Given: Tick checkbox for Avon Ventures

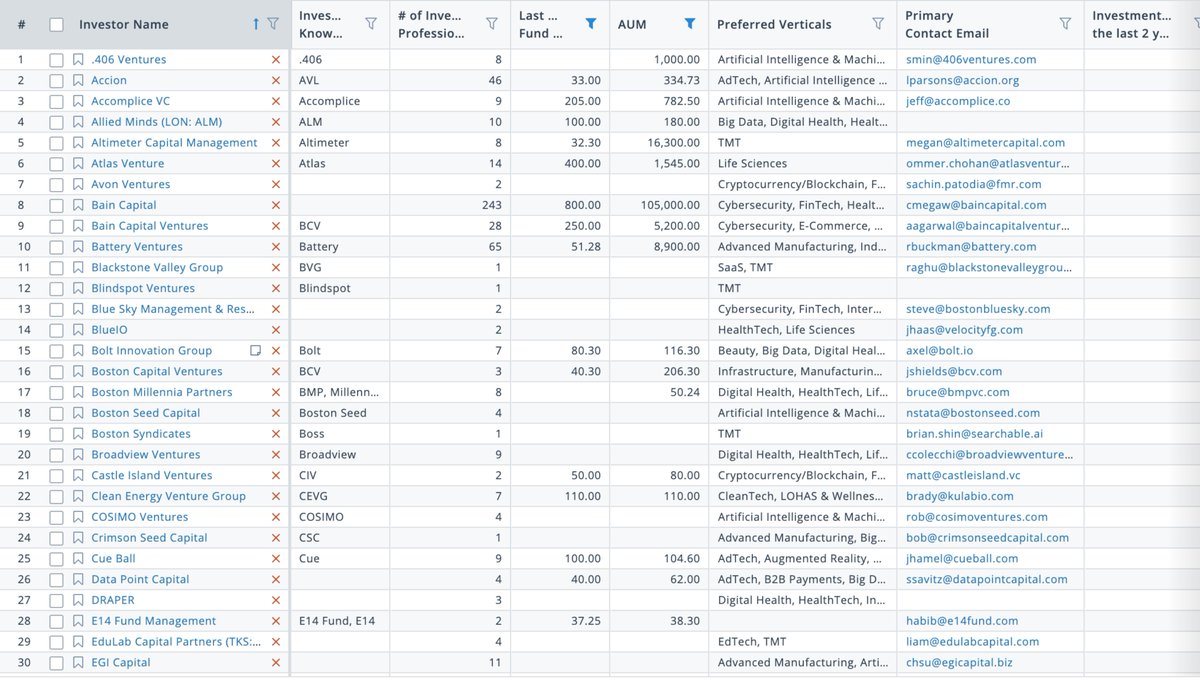Looking at the screenshot, I should (x=57, y=184).
